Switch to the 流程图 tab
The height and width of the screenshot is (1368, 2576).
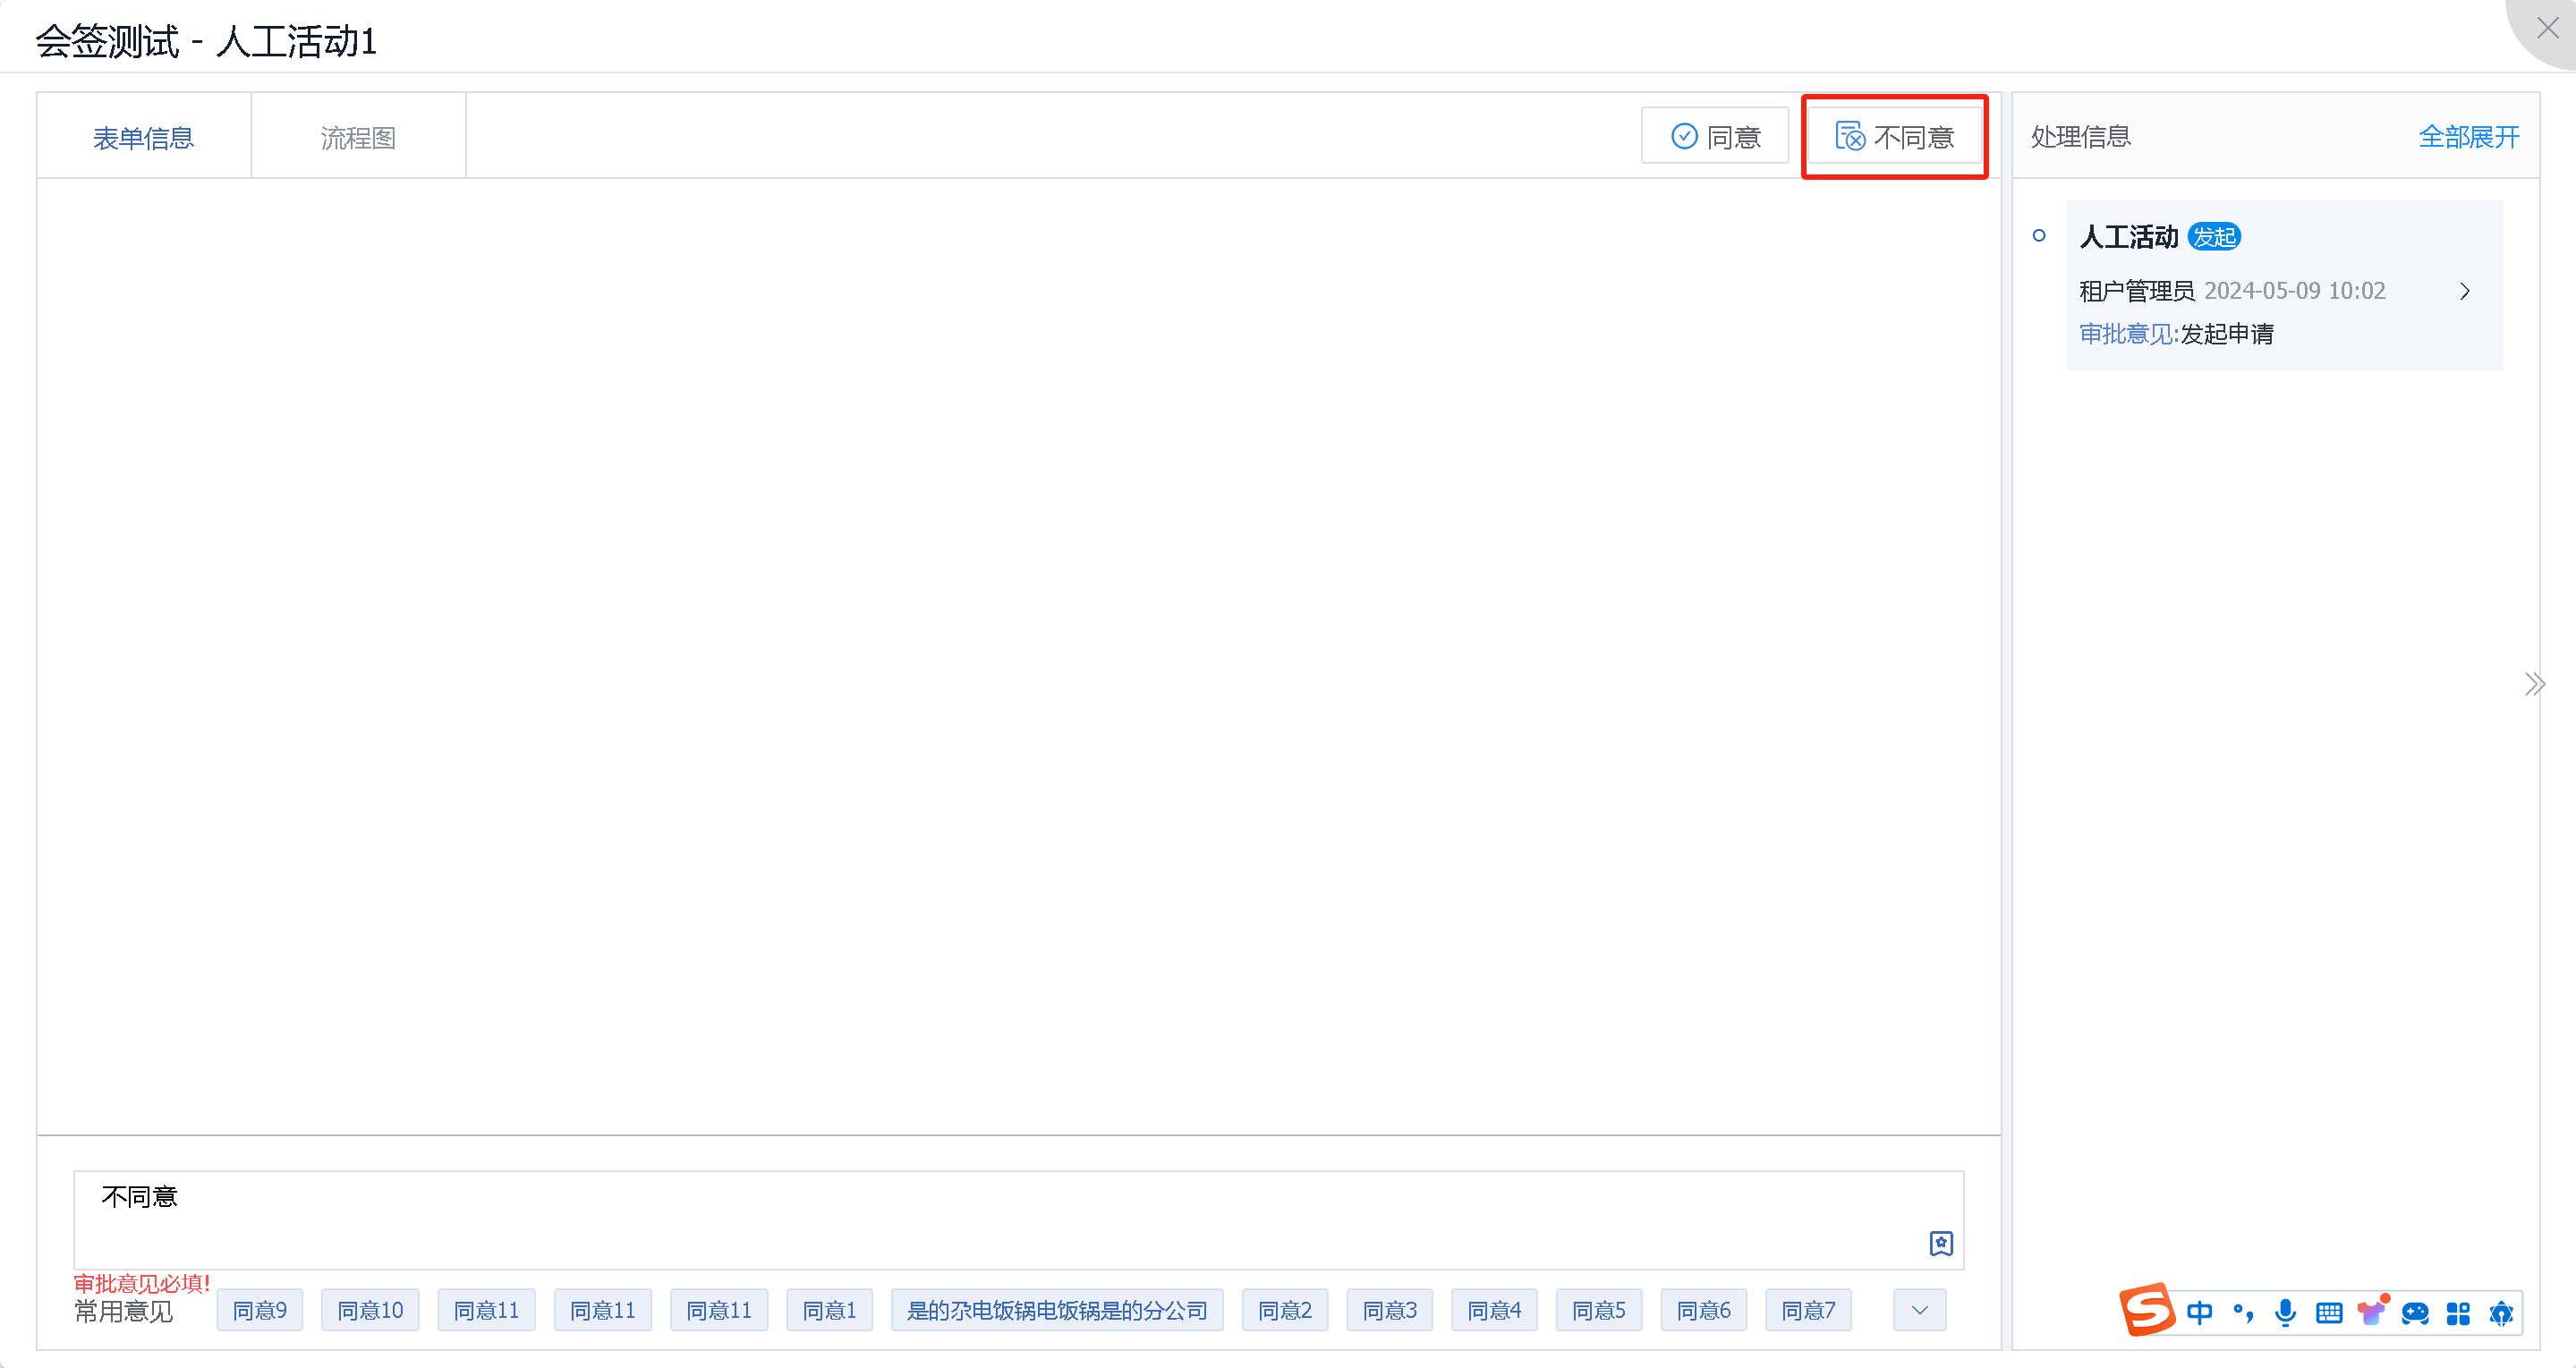358,137
